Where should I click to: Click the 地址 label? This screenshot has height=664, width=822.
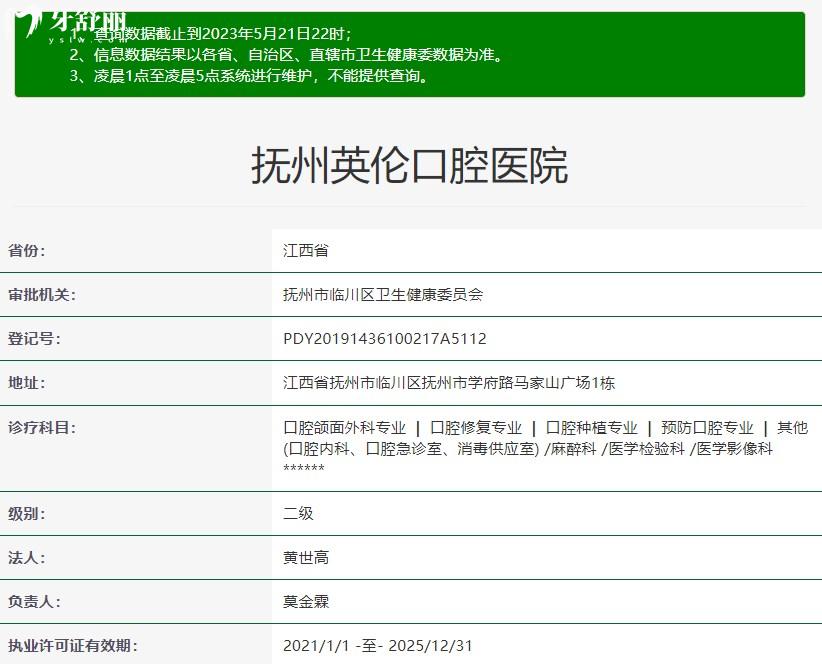[x=26, y=383]
